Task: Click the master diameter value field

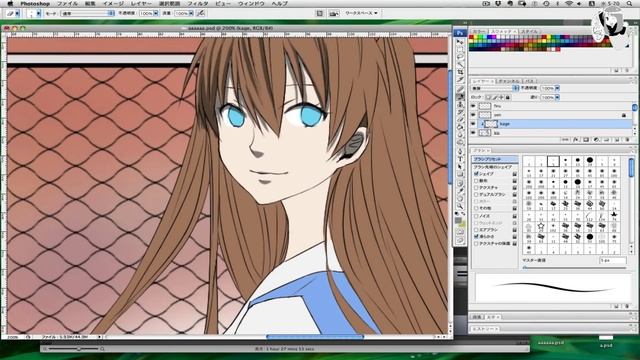Action: pyautogui.click(x=612, y=260)
